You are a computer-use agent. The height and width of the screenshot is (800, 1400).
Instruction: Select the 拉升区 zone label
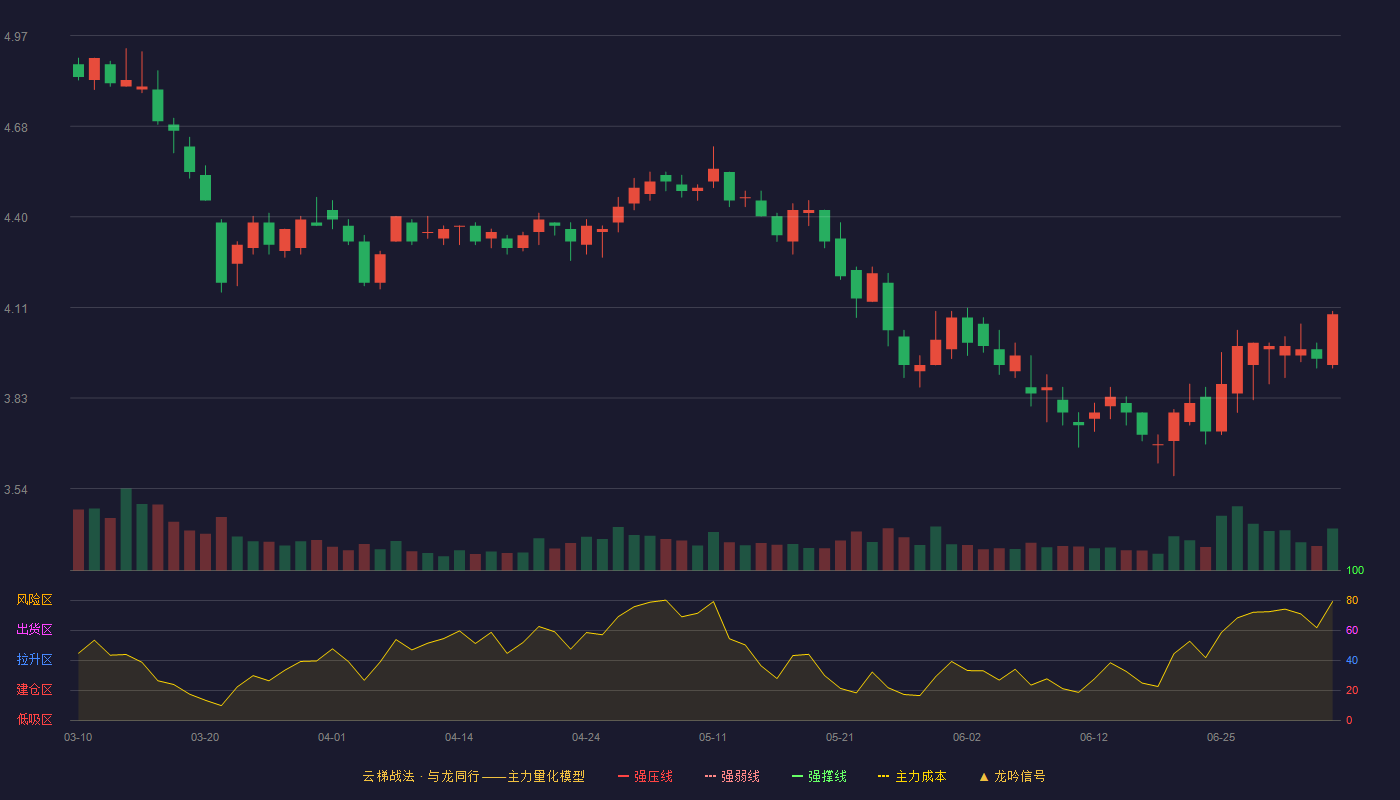(x=34, y=660)
